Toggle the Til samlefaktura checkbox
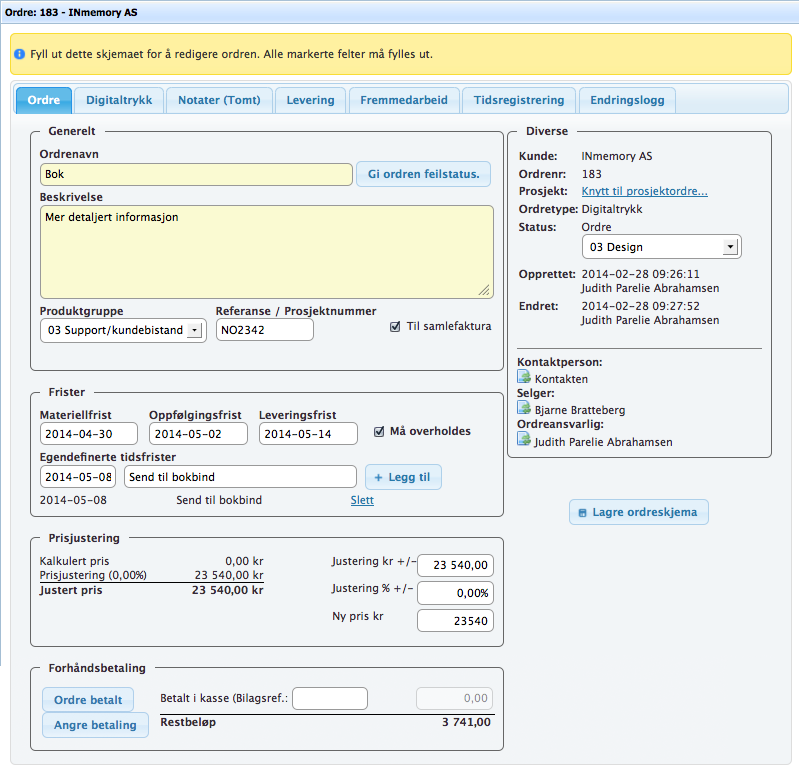Image resolution: width=799 pixels, height=768 pixels. (395, 325)
